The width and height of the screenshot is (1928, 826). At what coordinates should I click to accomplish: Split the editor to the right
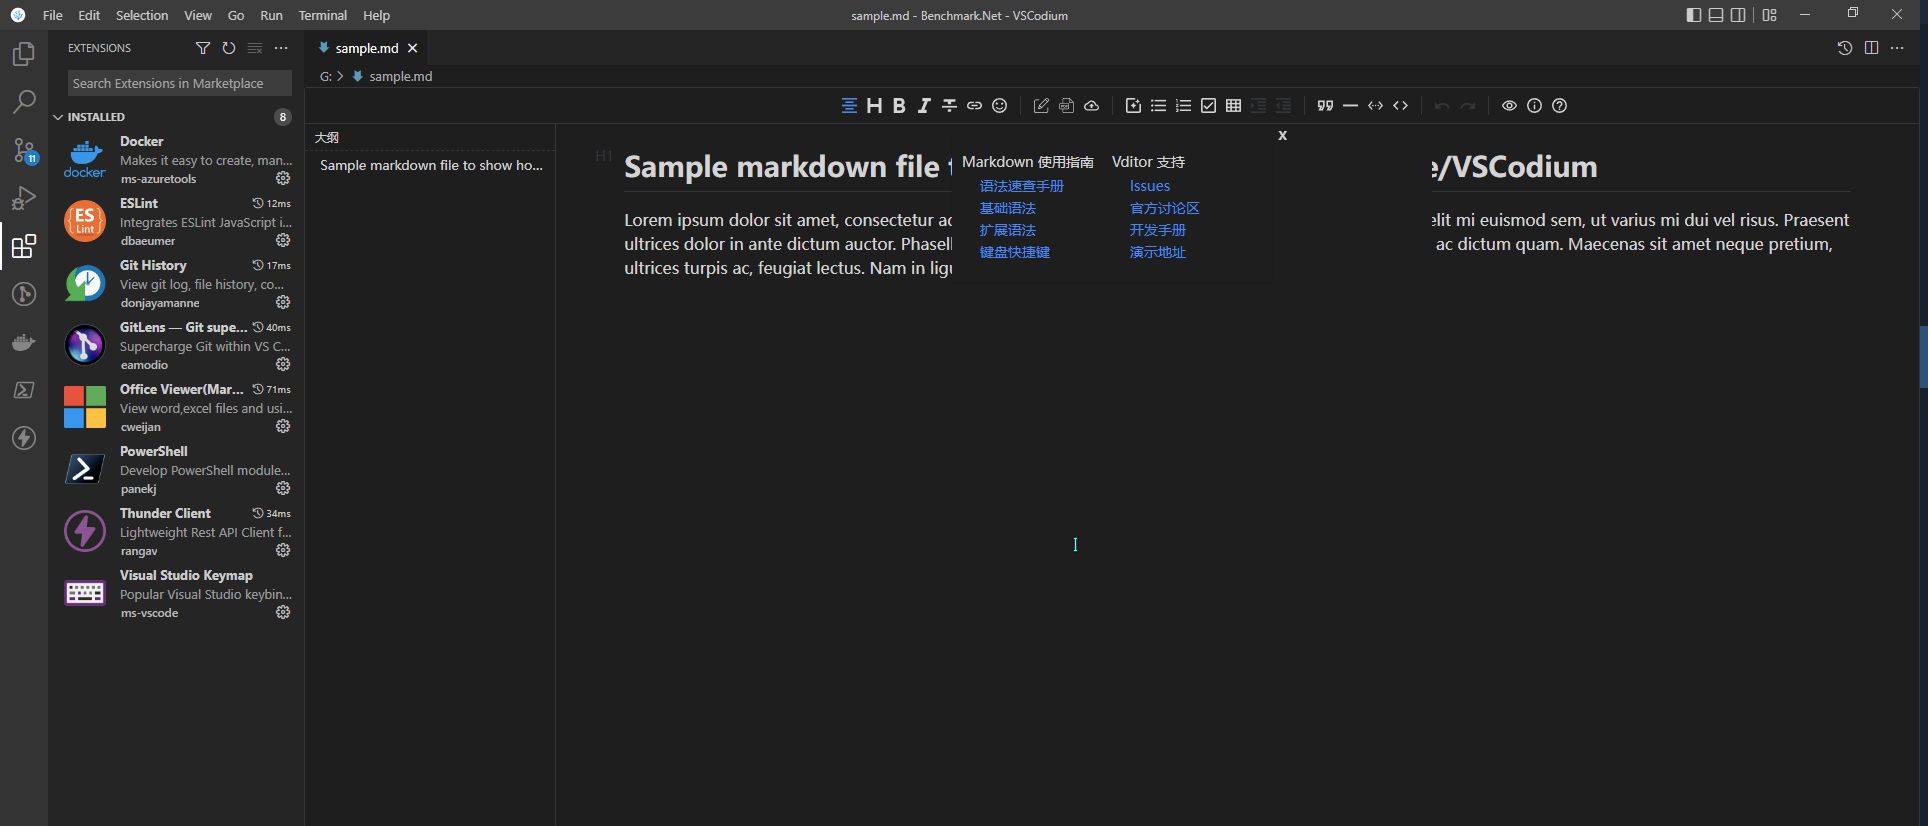point(1871,48)
